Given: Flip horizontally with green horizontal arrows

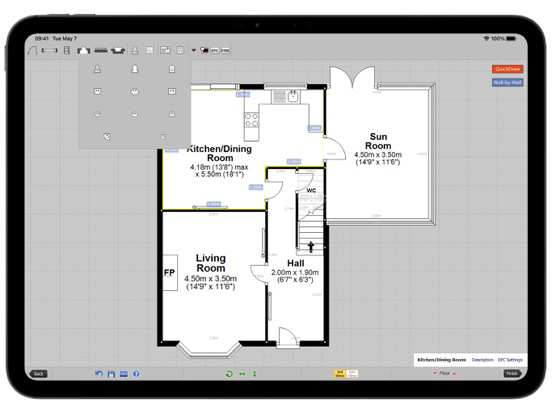Looking at the screenshot, I should coord(242,374).
